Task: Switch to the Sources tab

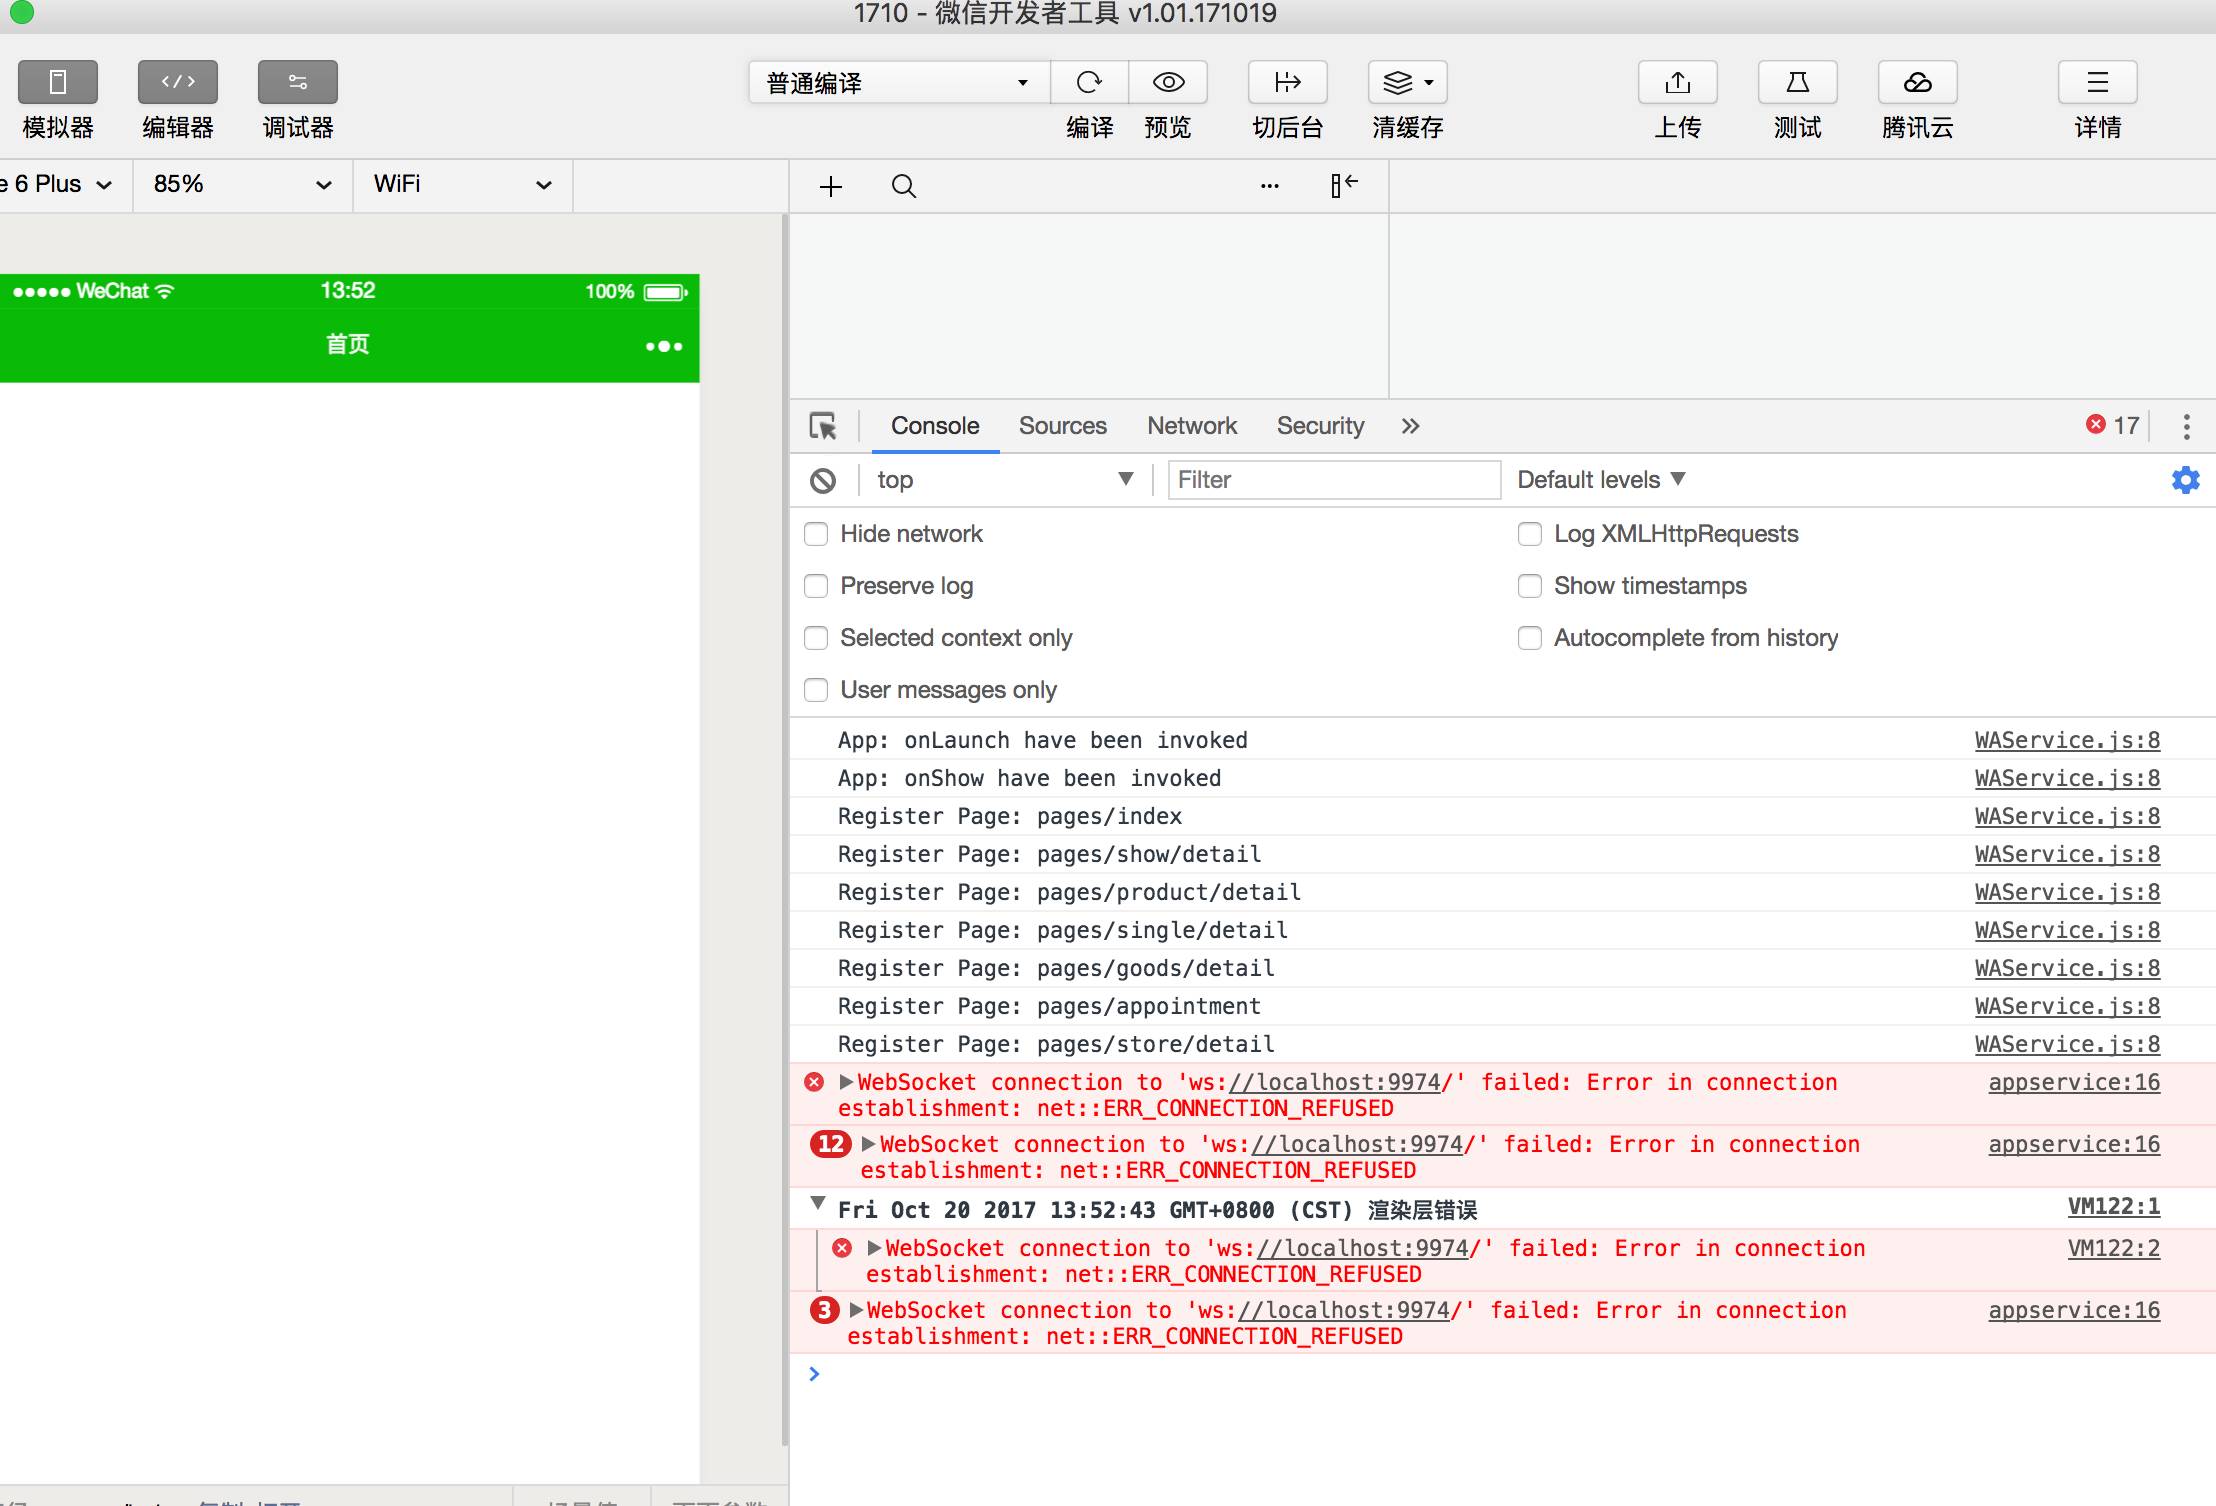Action: point(1062,426)
